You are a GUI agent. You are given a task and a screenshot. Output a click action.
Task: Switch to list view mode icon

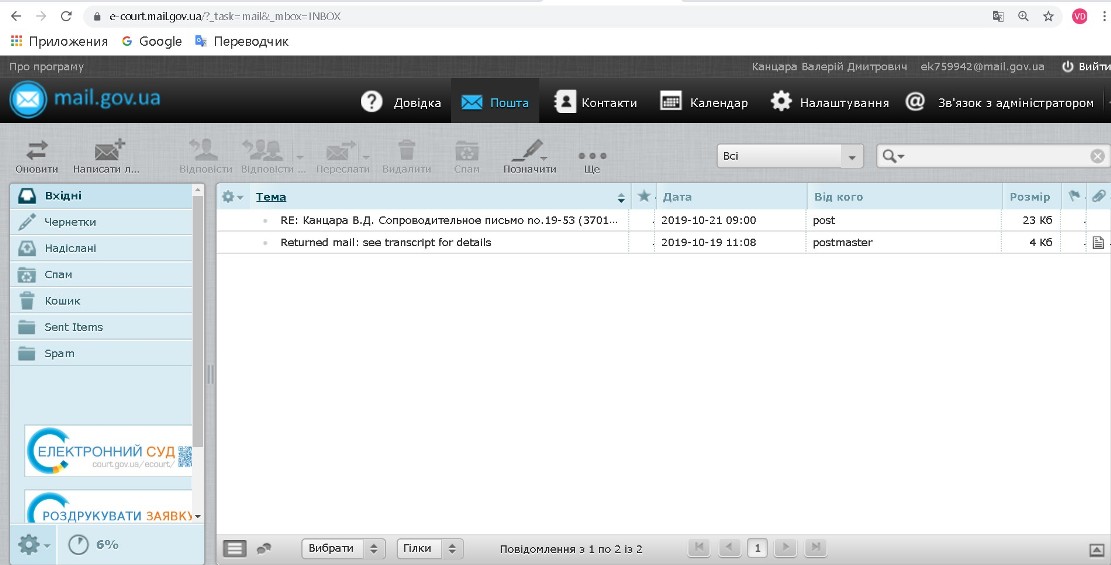point(235,548)
